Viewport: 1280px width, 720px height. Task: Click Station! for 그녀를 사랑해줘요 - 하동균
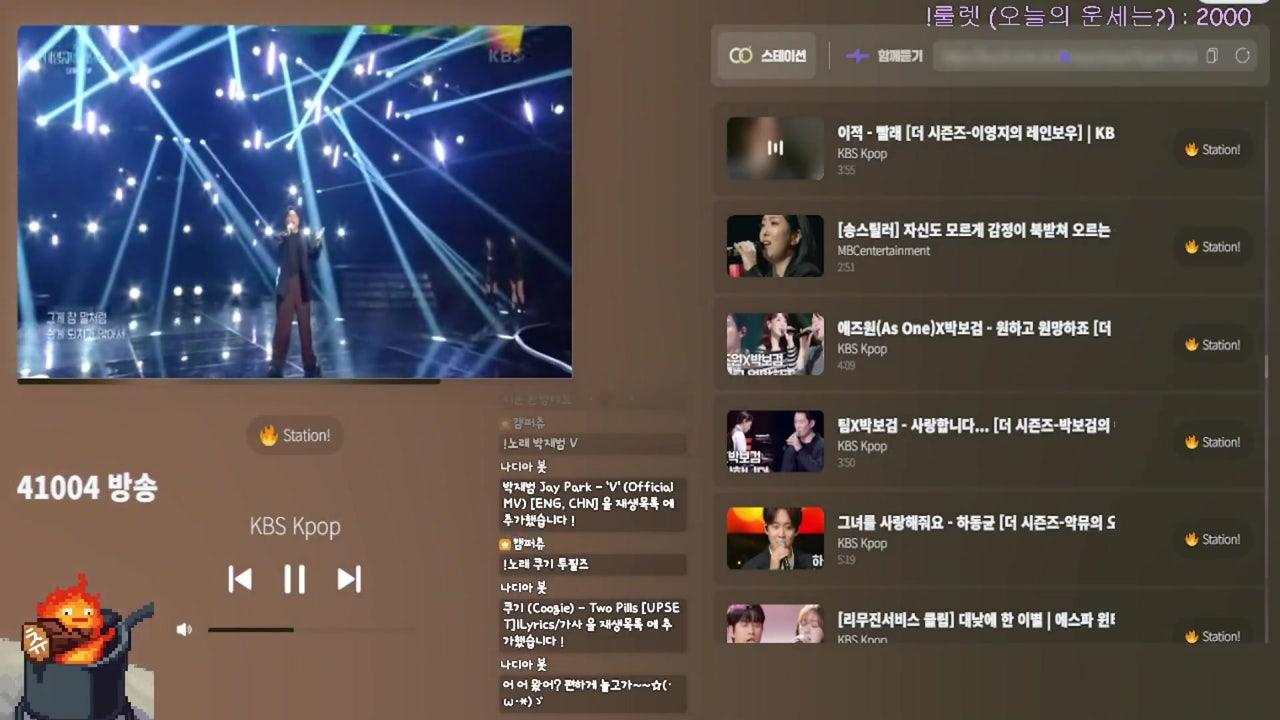[x=1212, y=538]
